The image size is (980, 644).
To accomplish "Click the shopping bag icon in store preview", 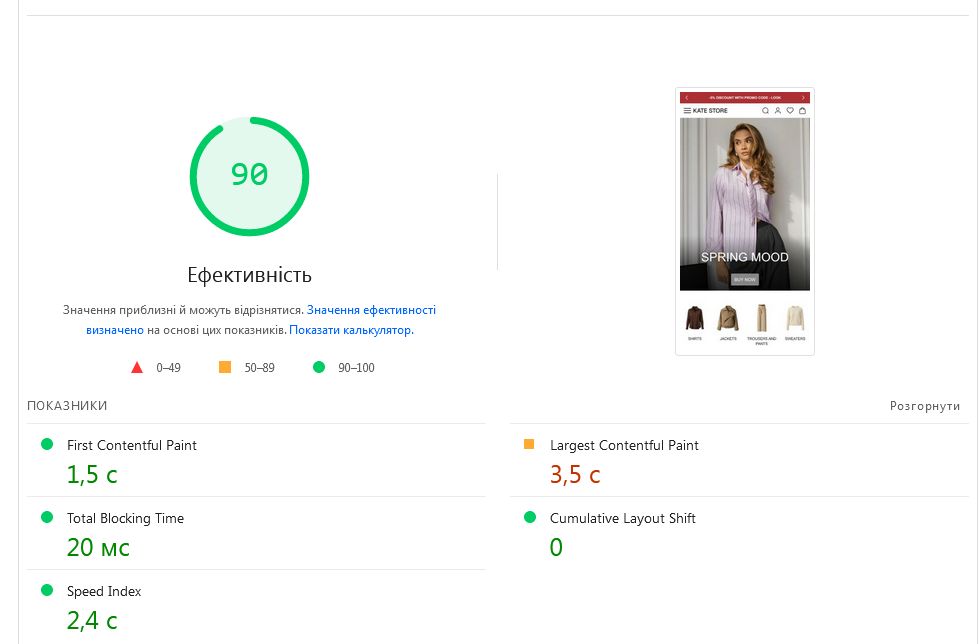I will pyautogui.click(x=802, y=111).
